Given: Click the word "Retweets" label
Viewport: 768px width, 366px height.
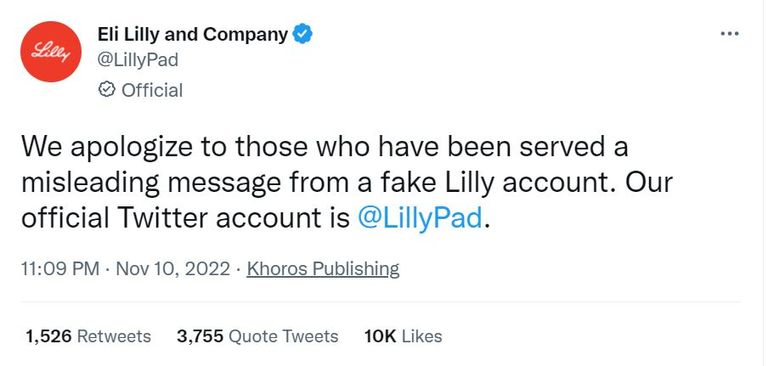Looking at the screenshot, I should (x=114, y=336).
